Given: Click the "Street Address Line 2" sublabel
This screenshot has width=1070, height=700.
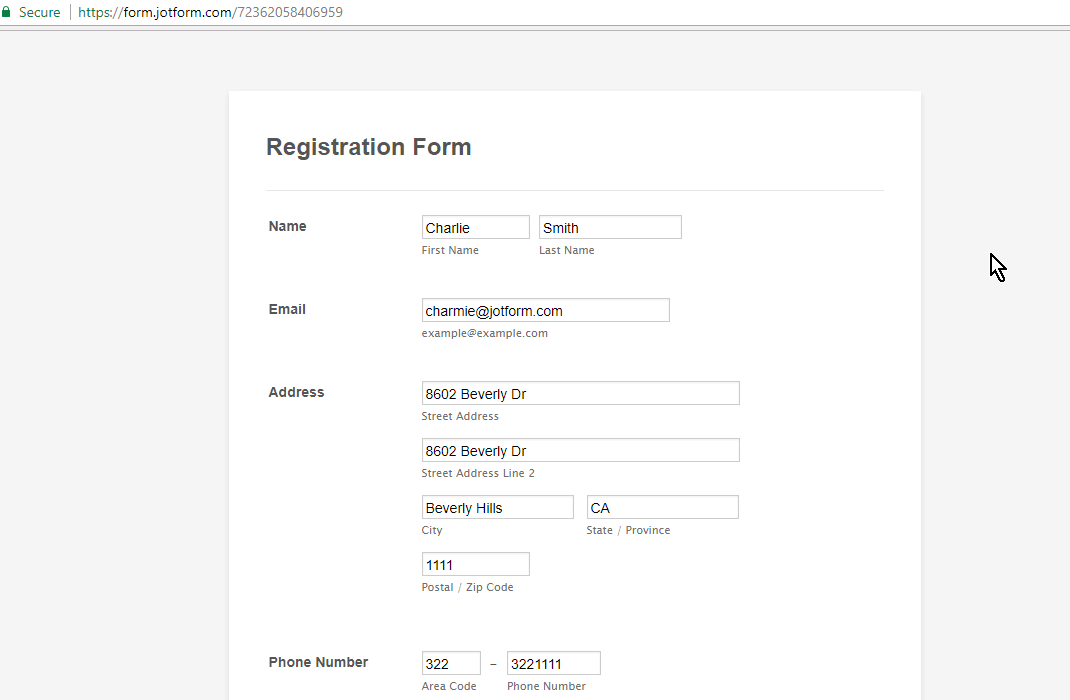Looking at the screenshot, I should (x=478, y=473).
